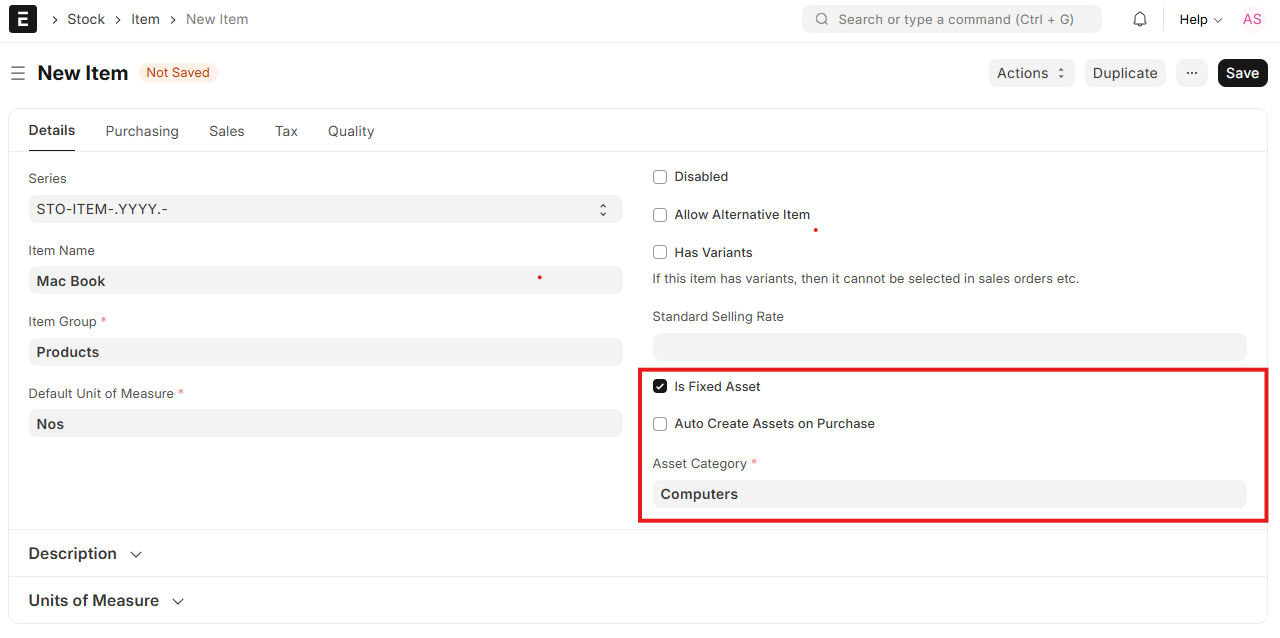Check Allow Alternative Item
Viewport: 1280px width, 638px height.
660,215
